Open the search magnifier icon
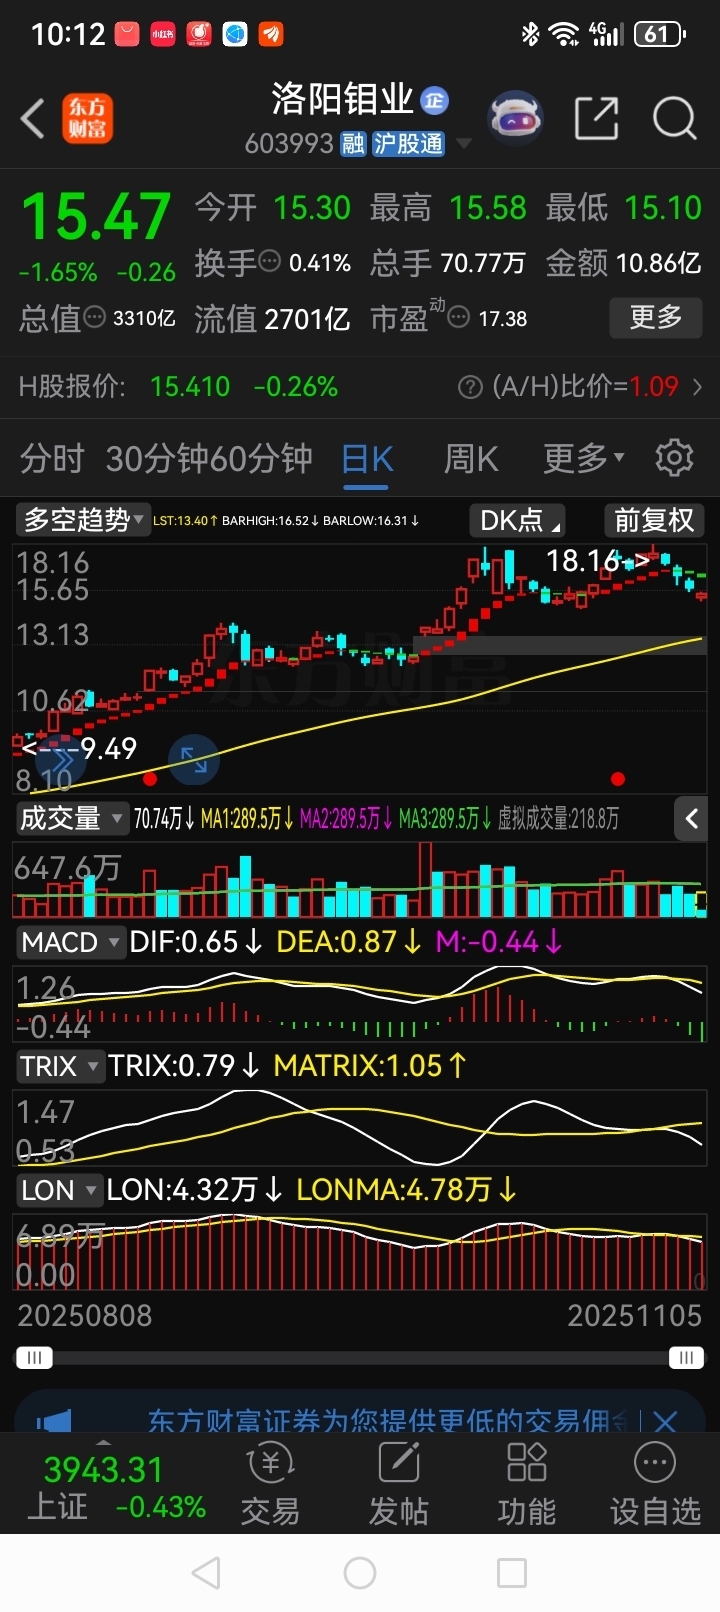The height and width of the screenshot is (1612, 720). point(675,118)
